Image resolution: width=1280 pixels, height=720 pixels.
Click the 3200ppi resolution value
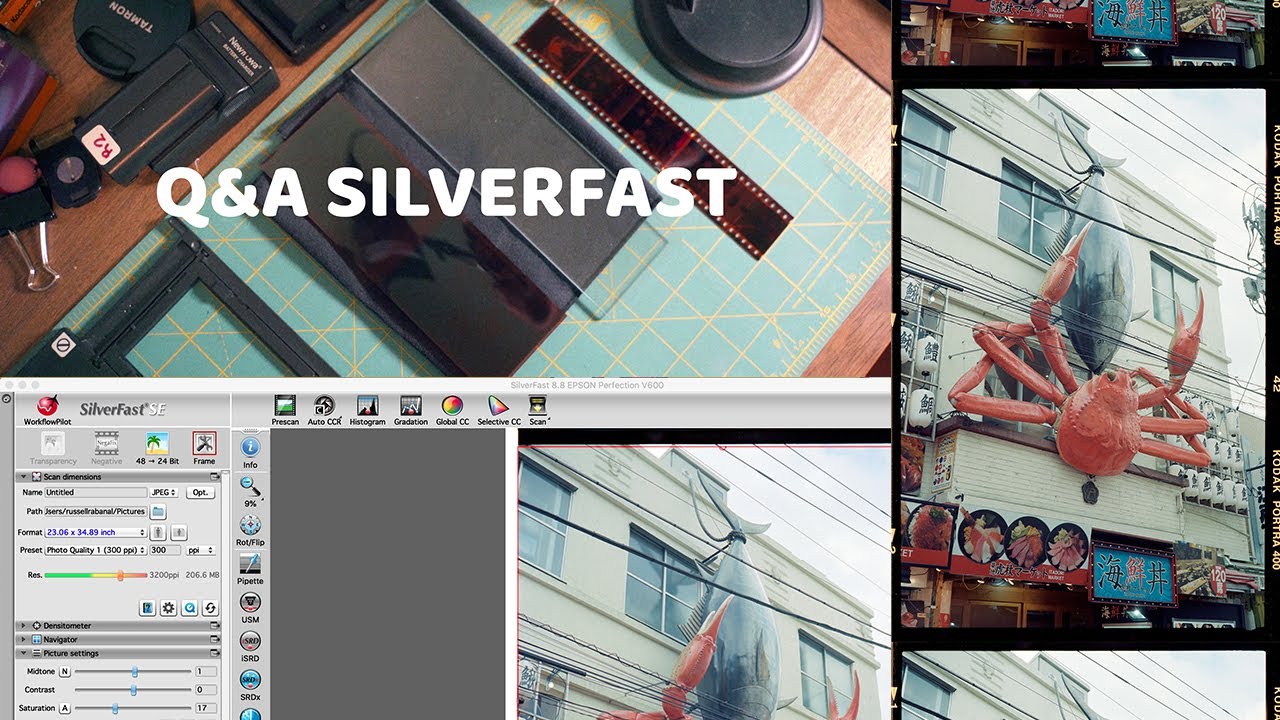tap(164, 575)
